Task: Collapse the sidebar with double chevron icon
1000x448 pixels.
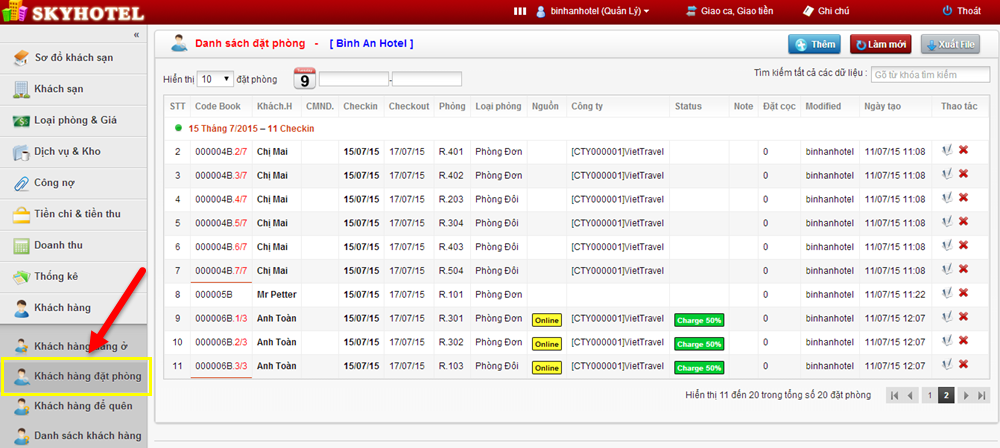Action: 137,35
